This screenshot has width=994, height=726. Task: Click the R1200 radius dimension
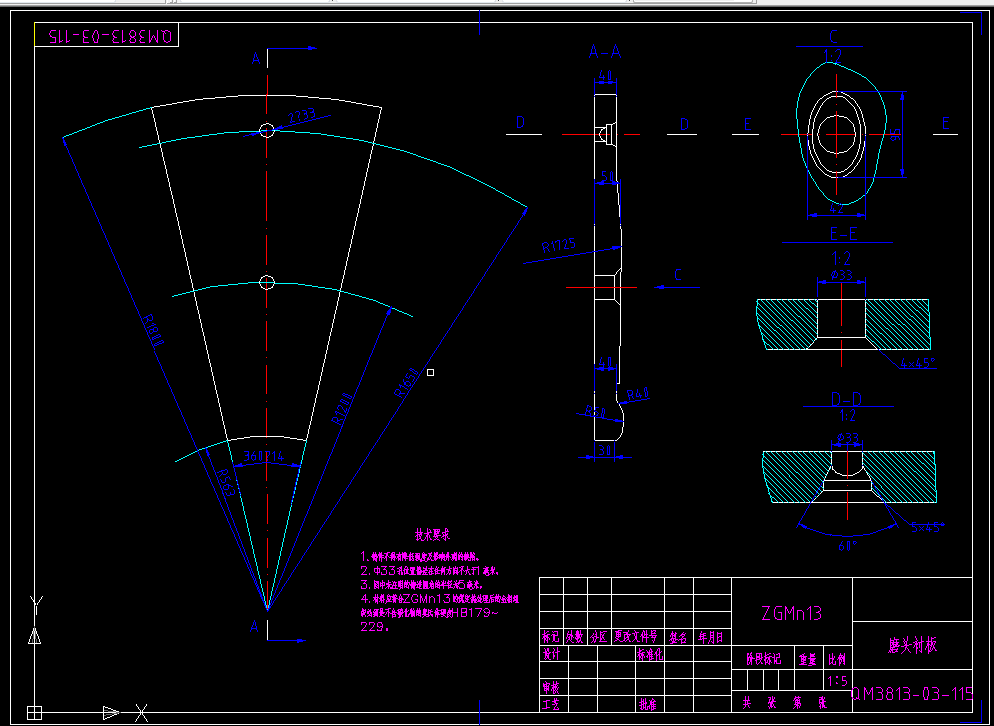pos(341,407)
